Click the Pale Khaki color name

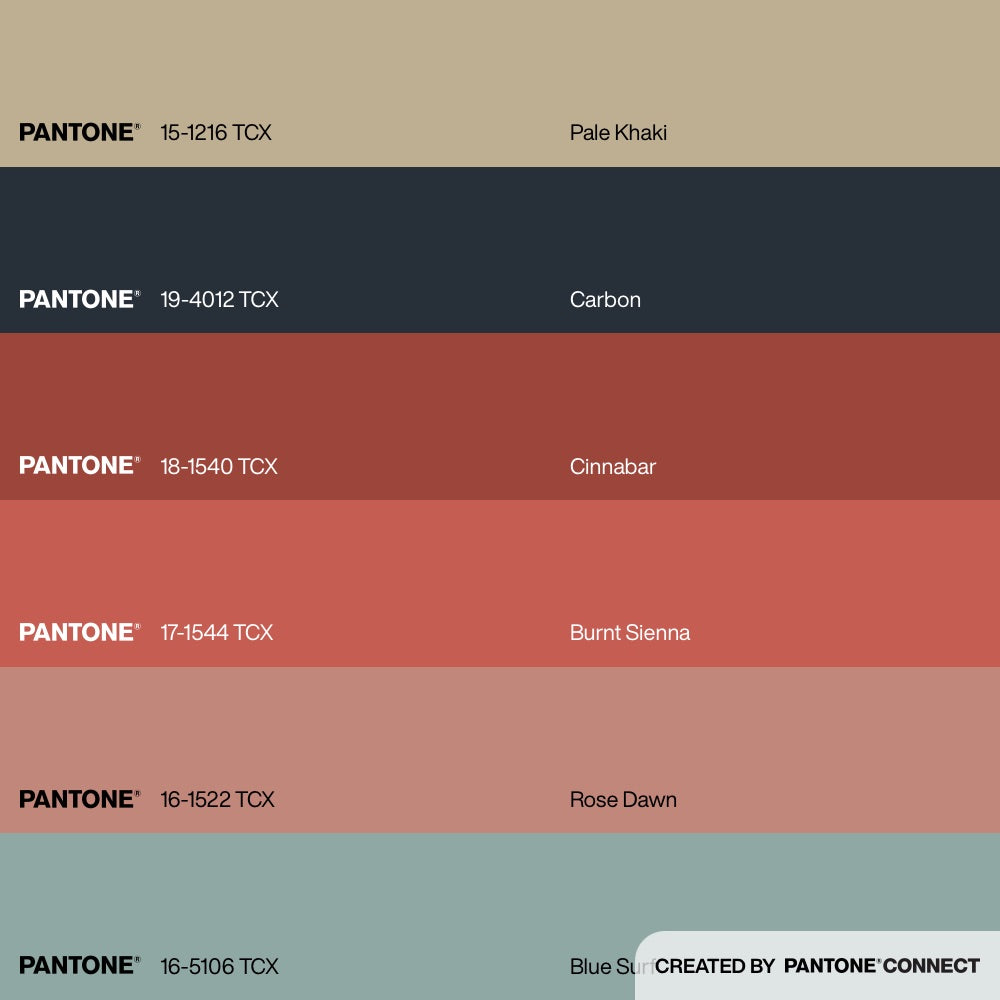(x=618, y=133)
